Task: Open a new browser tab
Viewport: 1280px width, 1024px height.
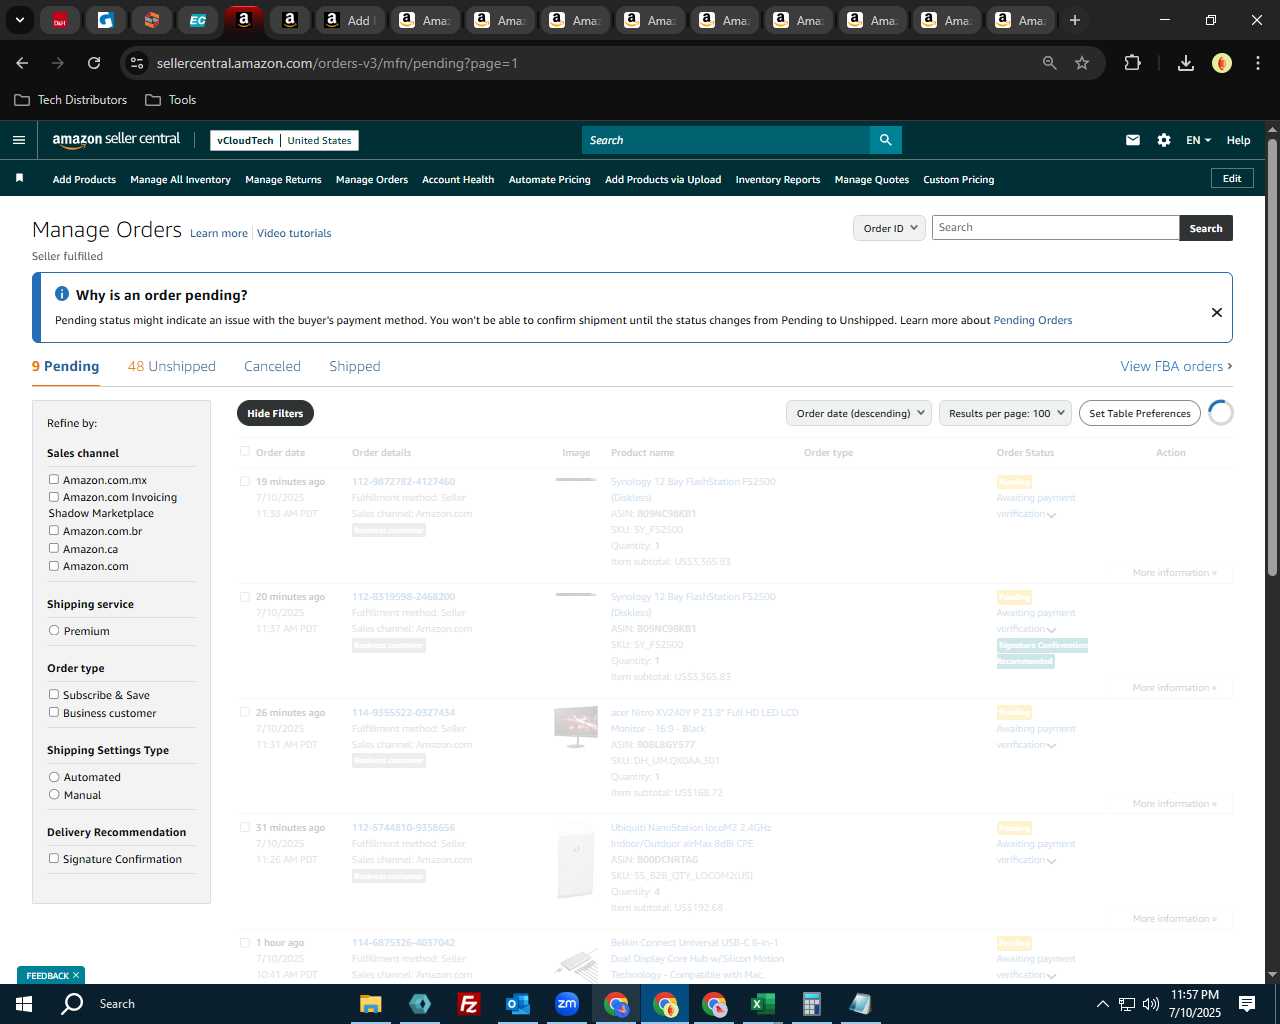Action: (1075, 20)
